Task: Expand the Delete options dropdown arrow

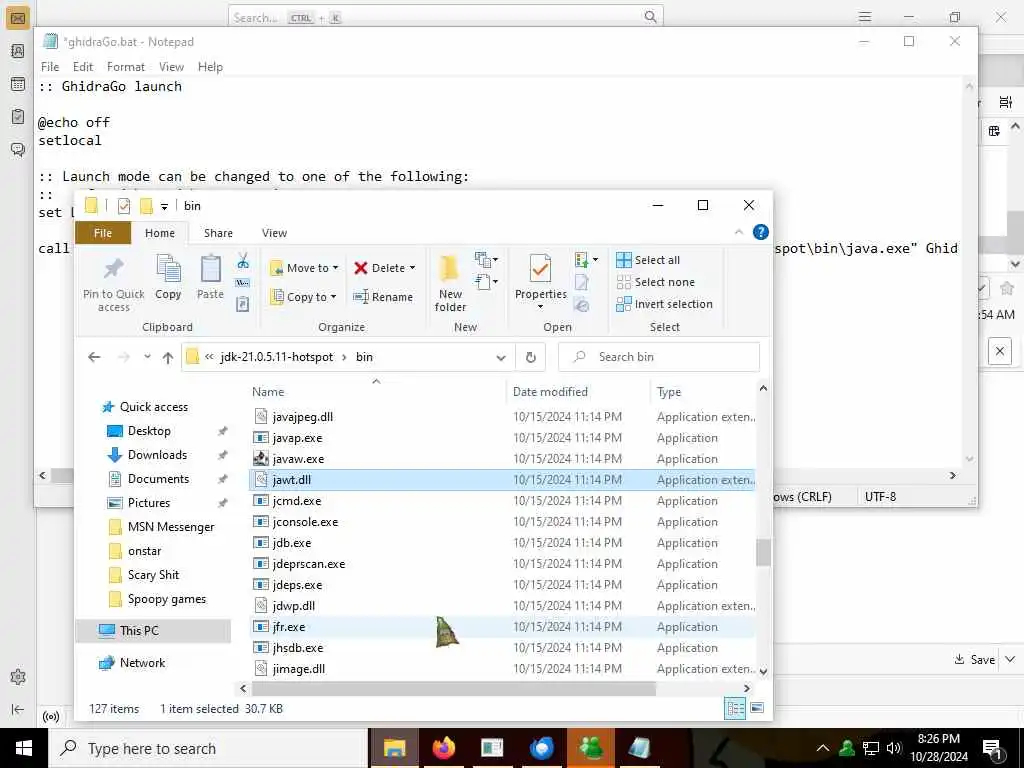Action: point(412,268)
